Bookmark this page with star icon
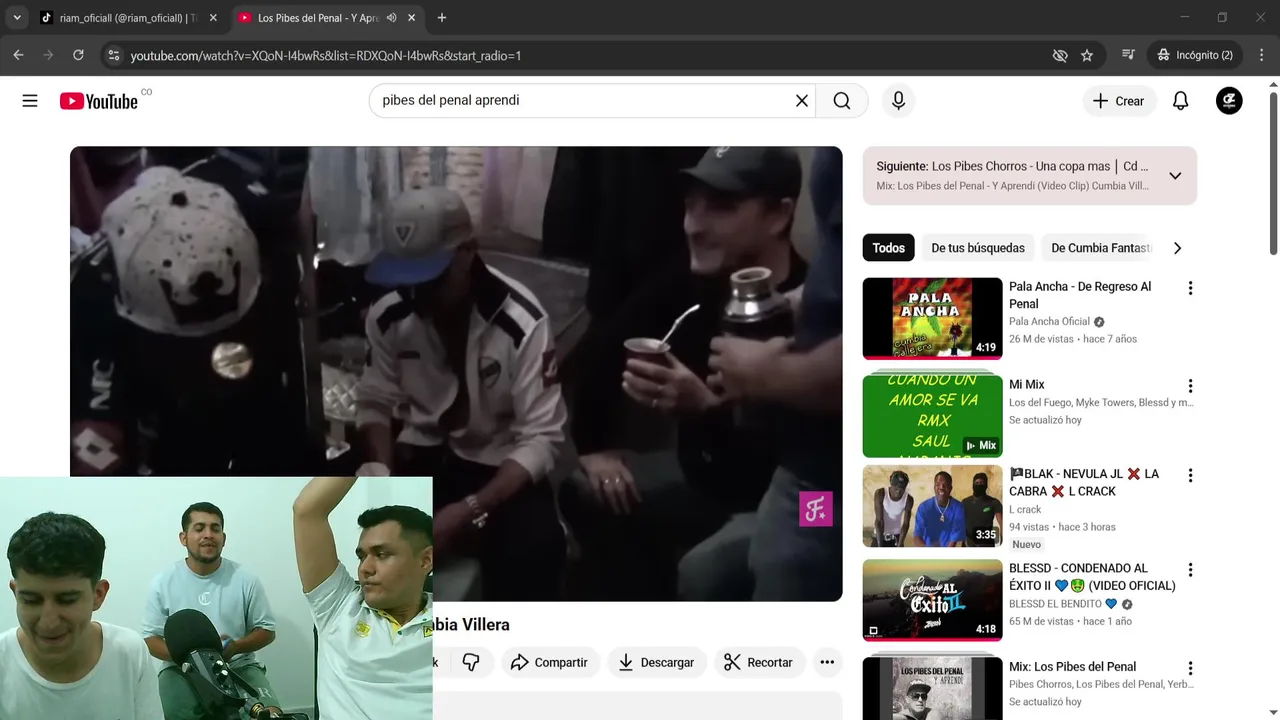The image size is (1280, 720). click(x=1087, y=55)
